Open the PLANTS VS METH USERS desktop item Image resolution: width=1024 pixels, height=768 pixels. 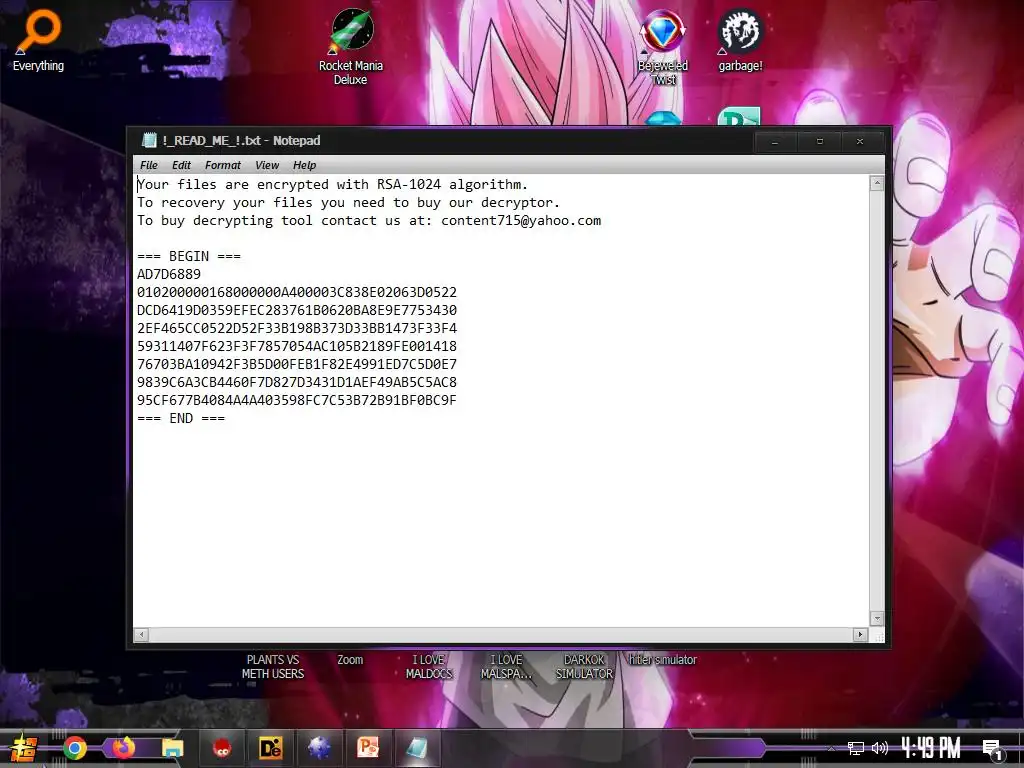pos(273,667)
